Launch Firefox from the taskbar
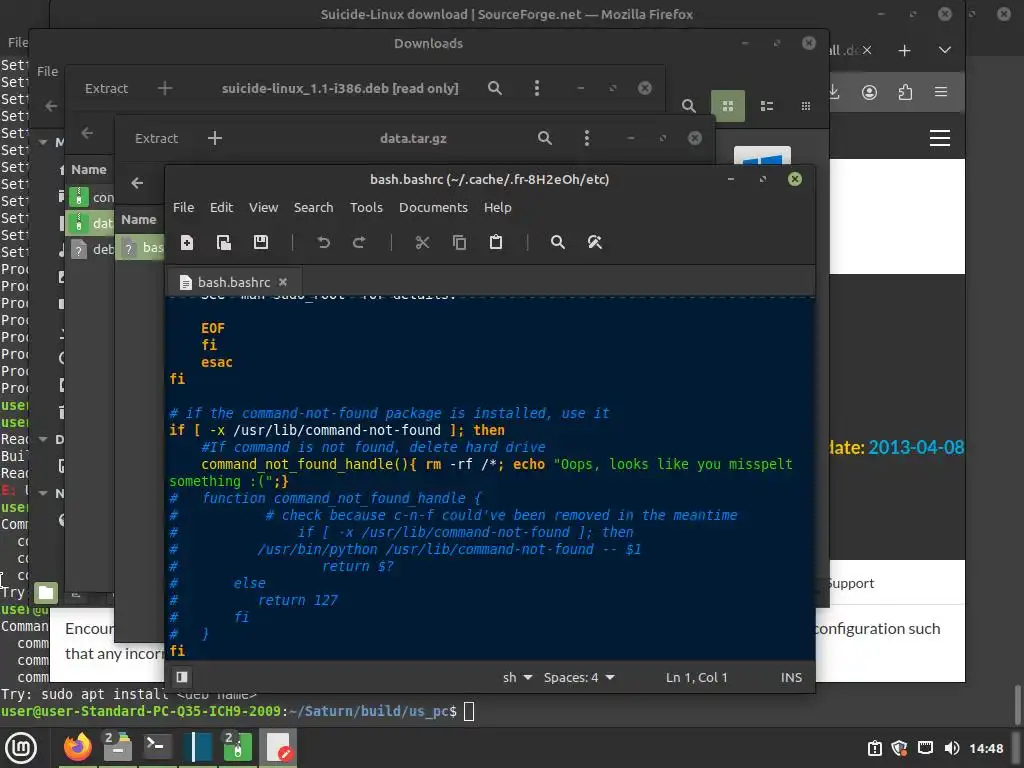 (x=78, y=747)
